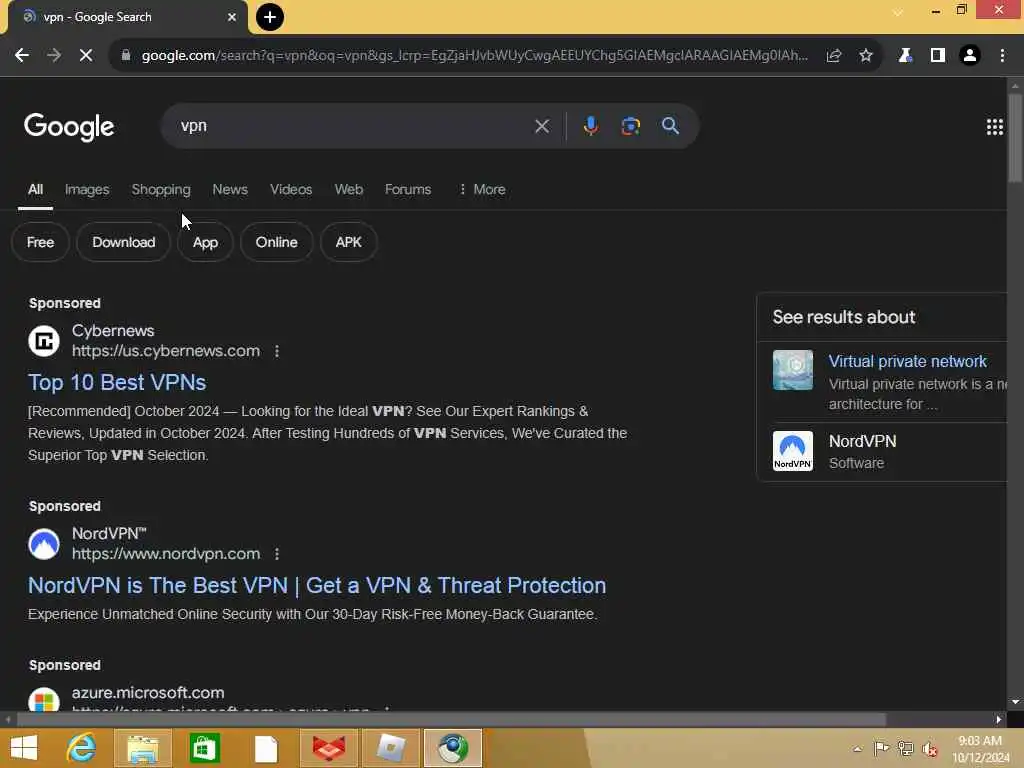Bookmark this page with the star icon
1024x768 pixels.
[x=866, y=56]
